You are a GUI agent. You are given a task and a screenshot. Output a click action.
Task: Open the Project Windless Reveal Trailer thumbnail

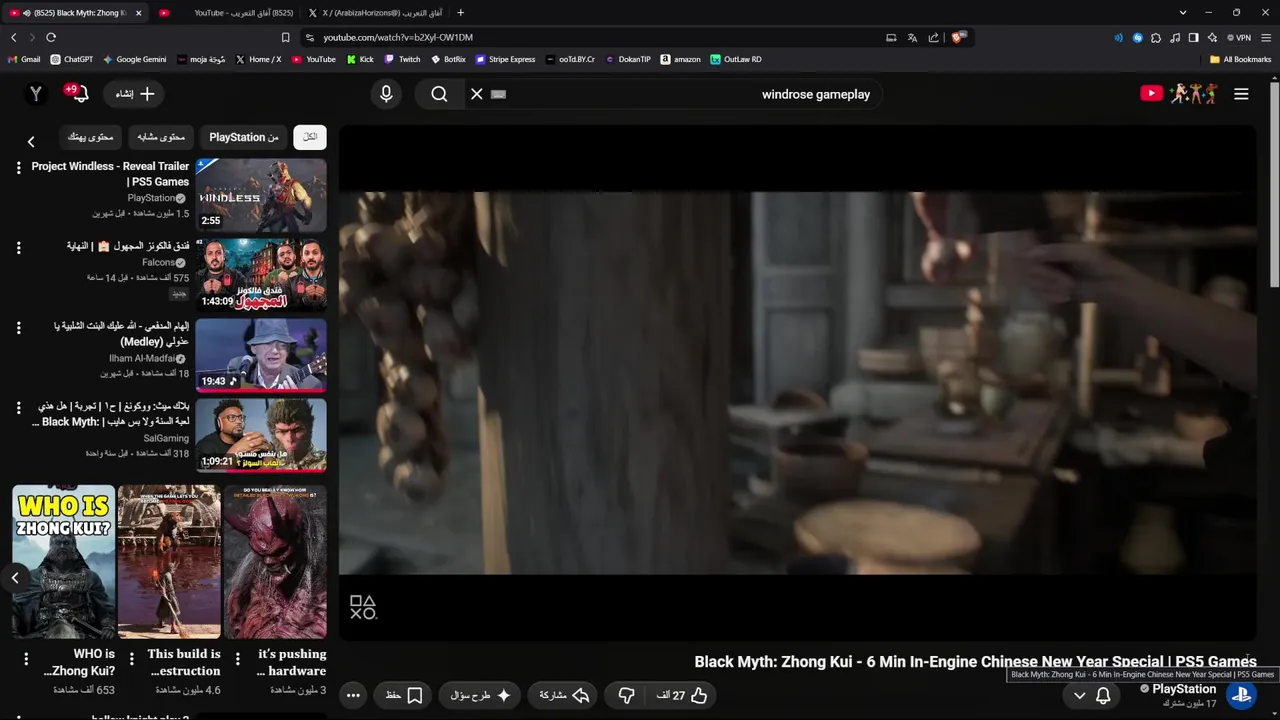pyautogui.click(x=261, y=195)
